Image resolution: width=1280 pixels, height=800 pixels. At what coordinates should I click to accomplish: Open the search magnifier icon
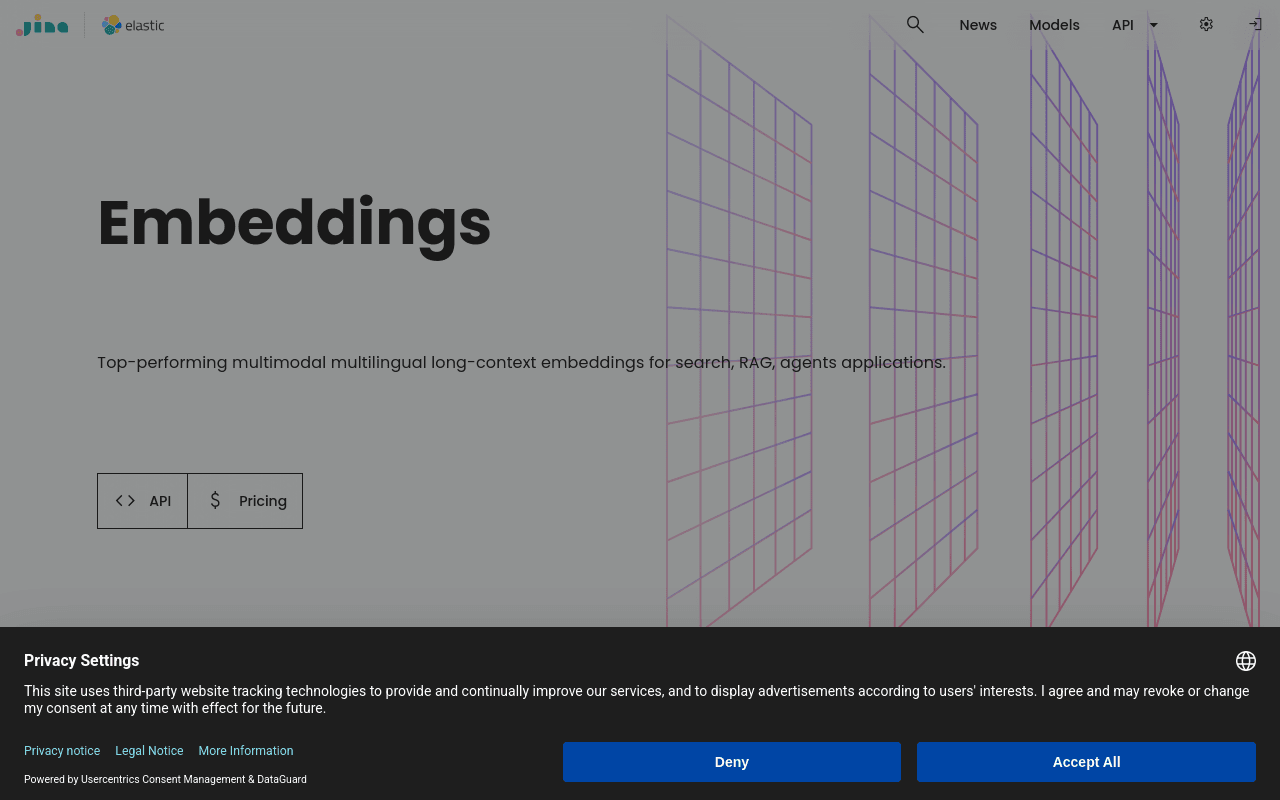[x=915, y=25]
